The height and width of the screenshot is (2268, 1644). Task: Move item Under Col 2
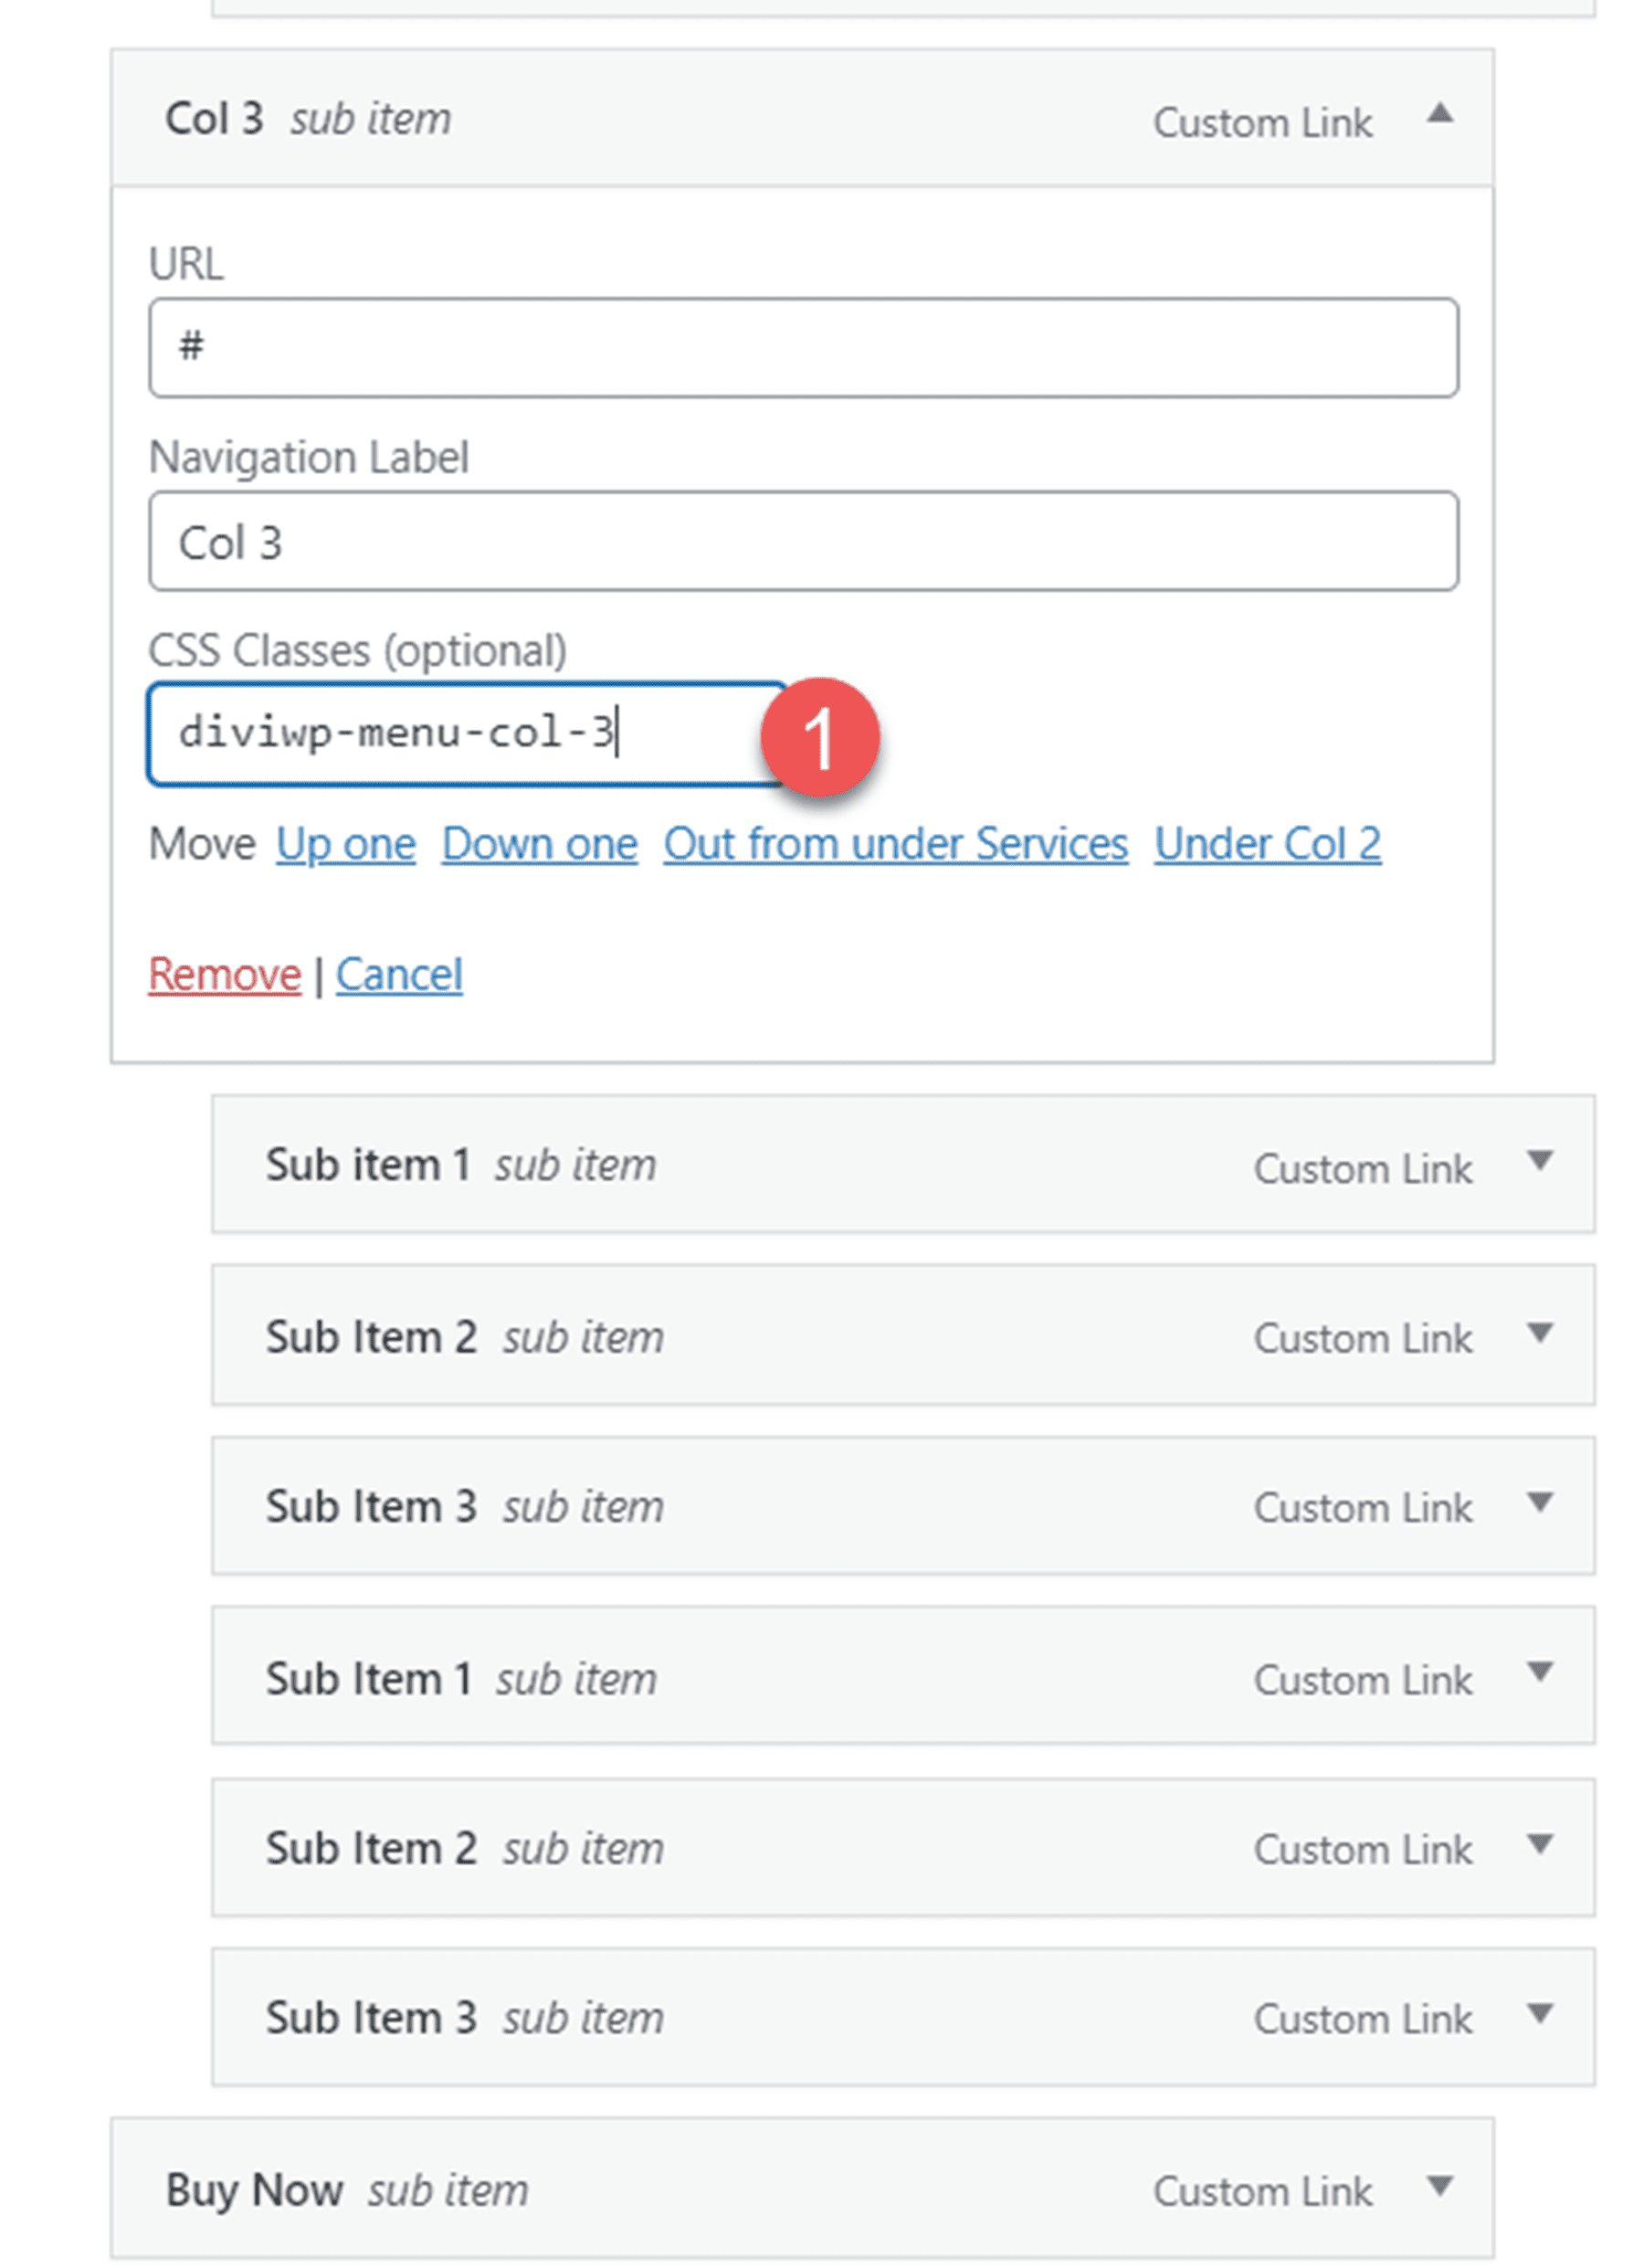(1267, 844)
